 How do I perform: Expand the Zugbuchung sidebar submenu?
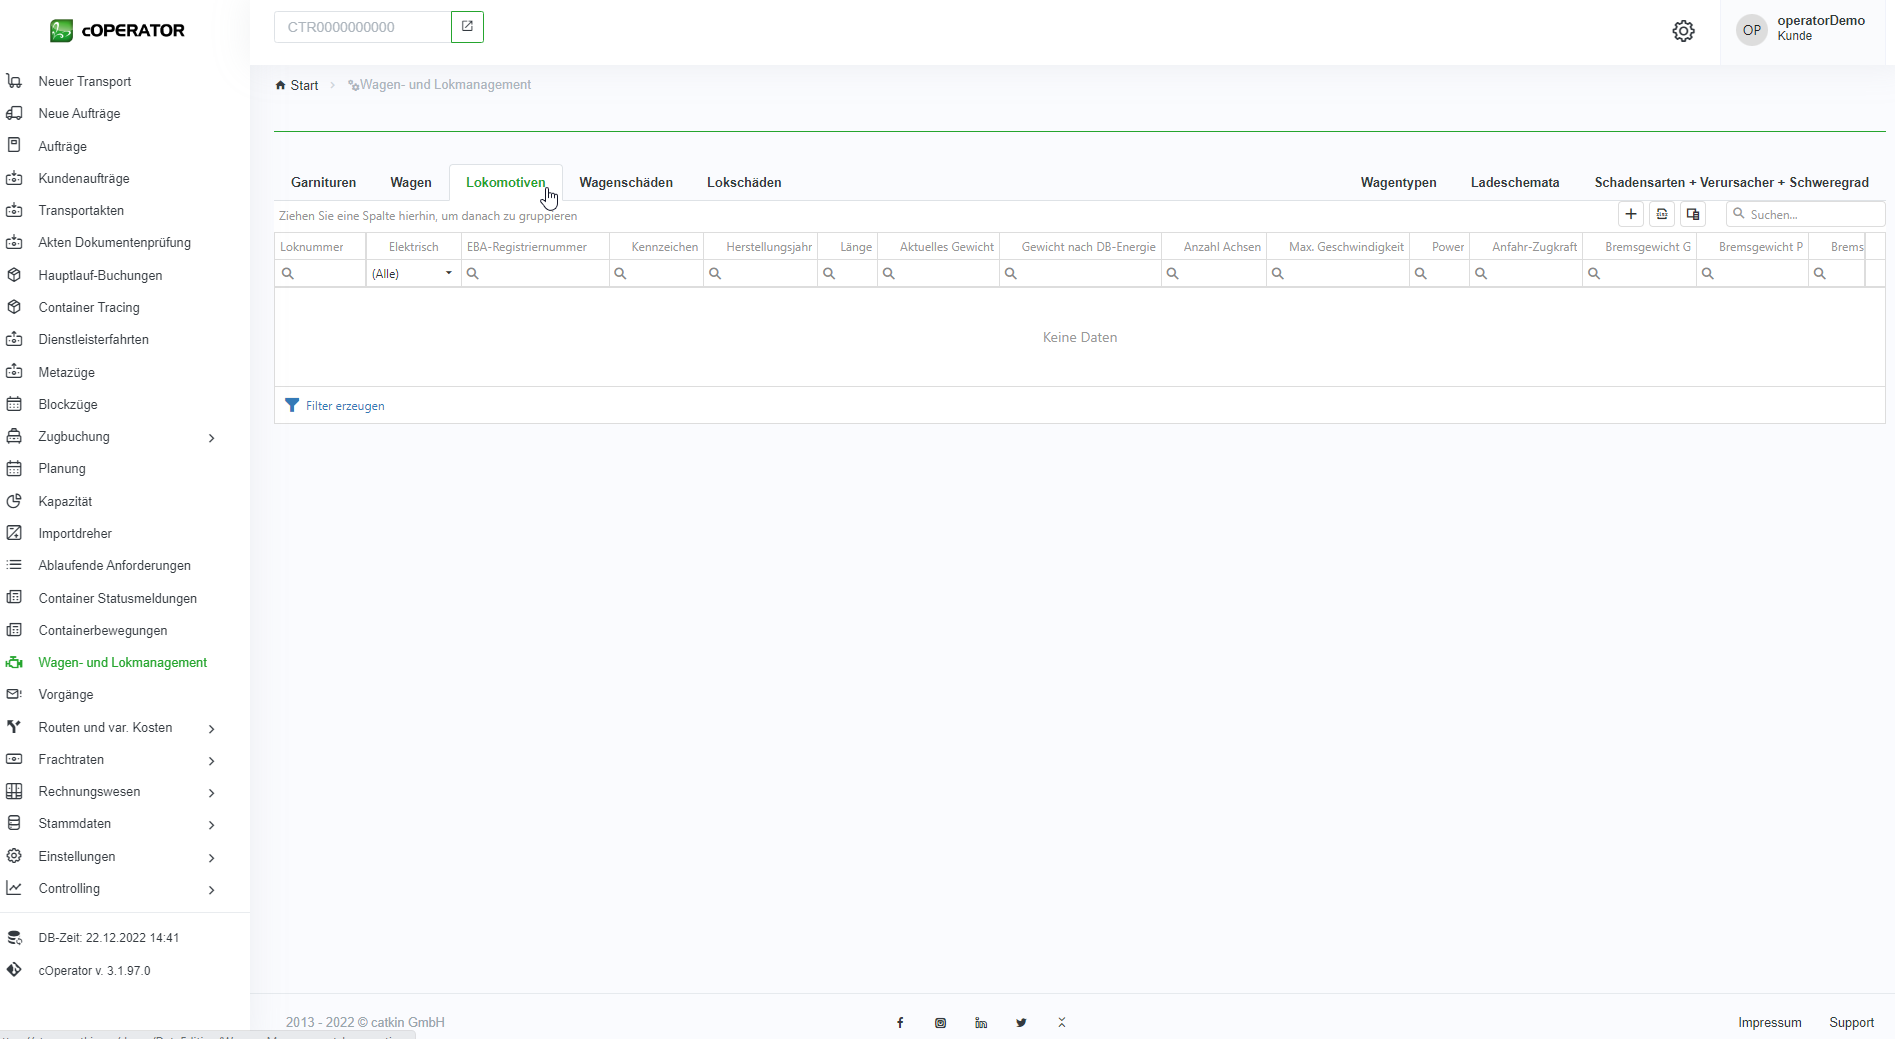[211, 437]
